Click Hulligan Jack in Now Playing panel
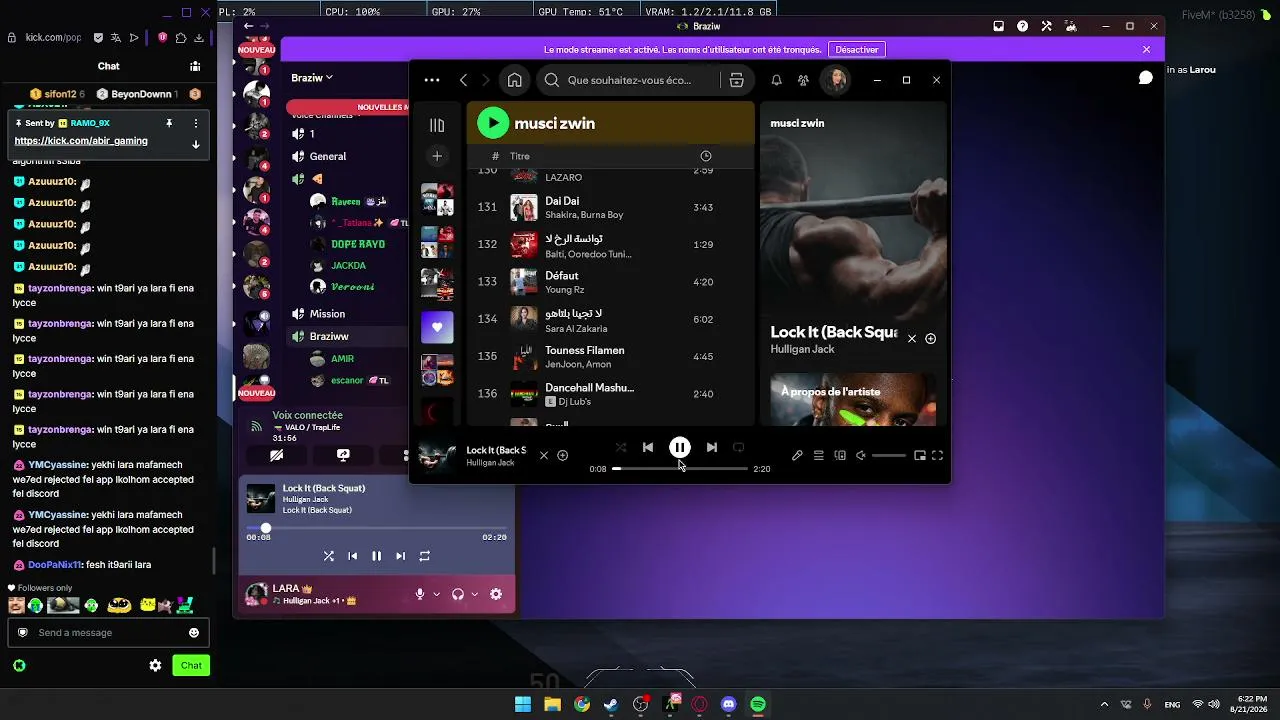1280x720 pixels. coord(802,349)
